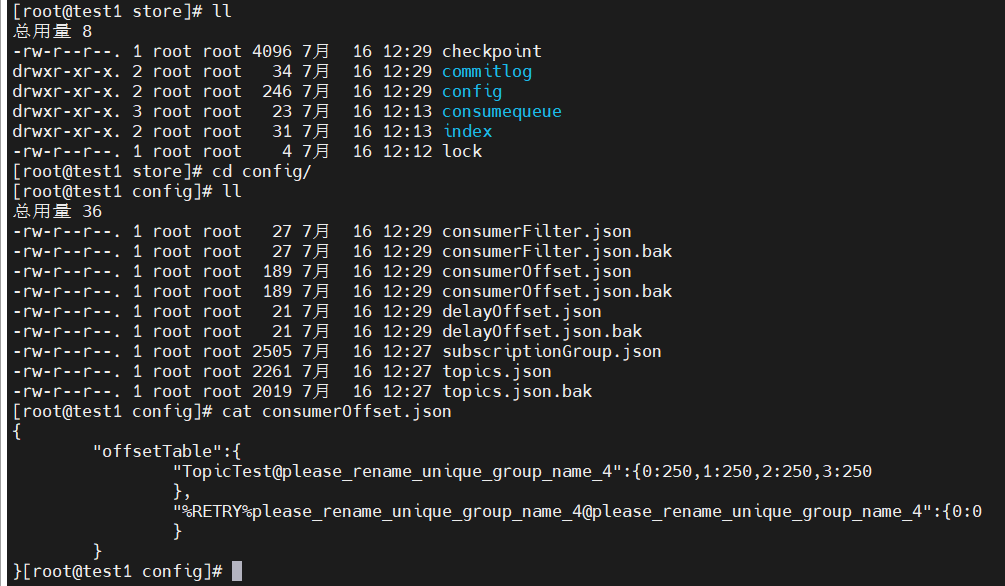The width and height of the screenshot is (1005, 586).
Task: Click the delayOffset.json.bak entry
Action: click(x=541, y=331)
